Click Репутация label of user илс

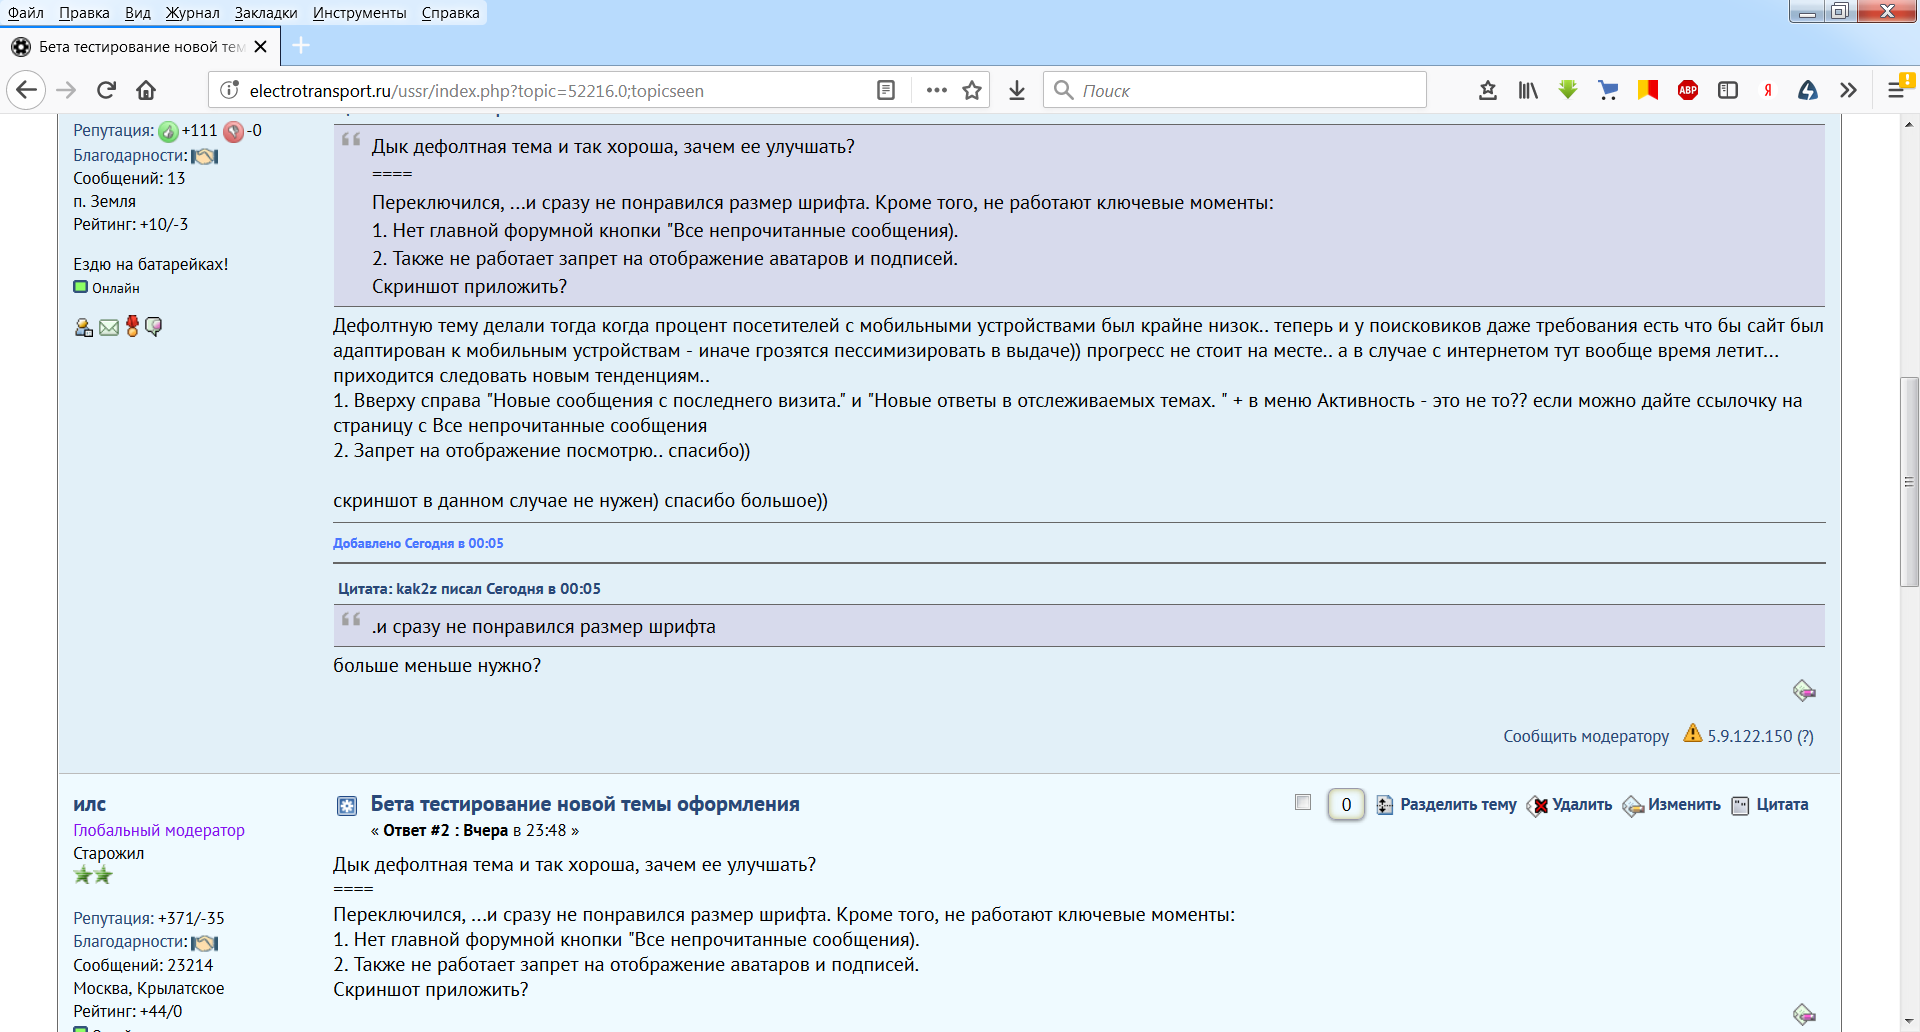(x=113, y=918)
